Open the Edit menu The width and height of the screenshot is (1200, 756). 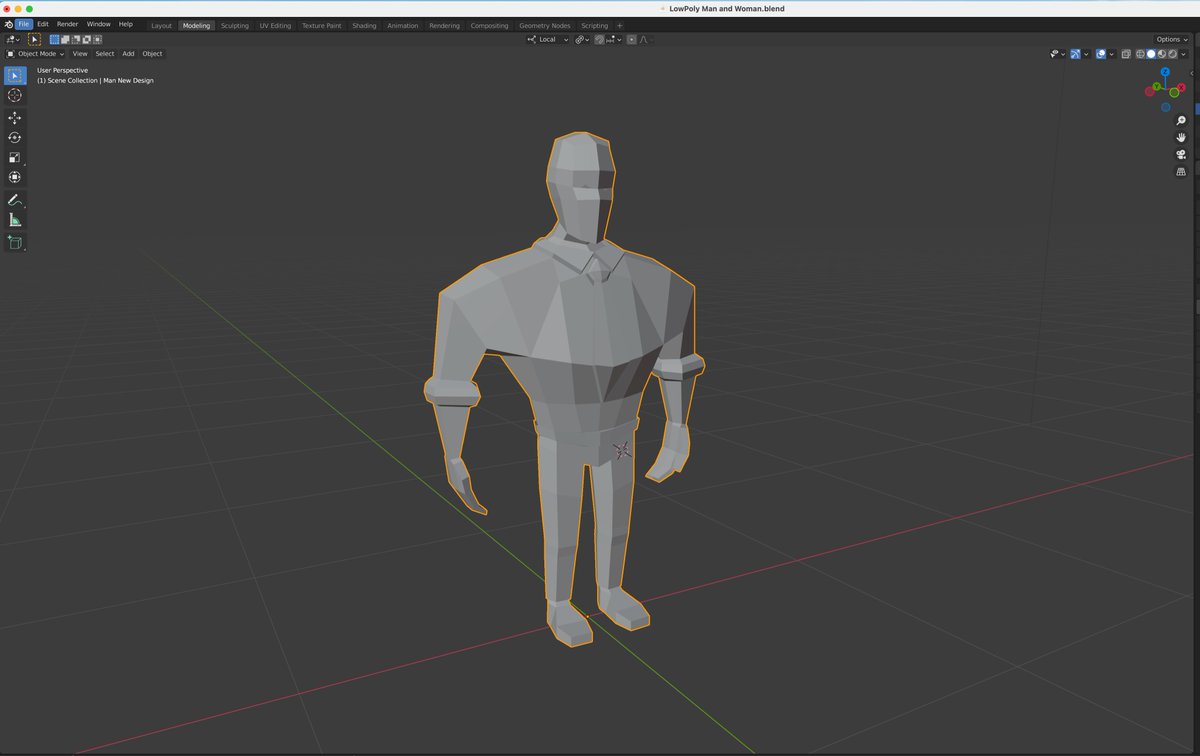[43, 24]
